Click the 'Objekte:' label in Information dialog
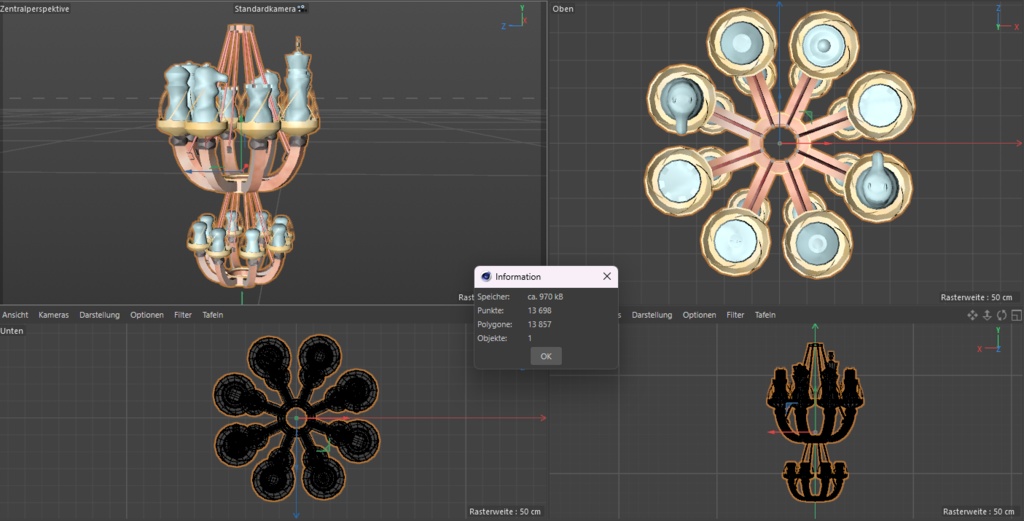This screenshot has width=1024, height=521. click(492, 338)
